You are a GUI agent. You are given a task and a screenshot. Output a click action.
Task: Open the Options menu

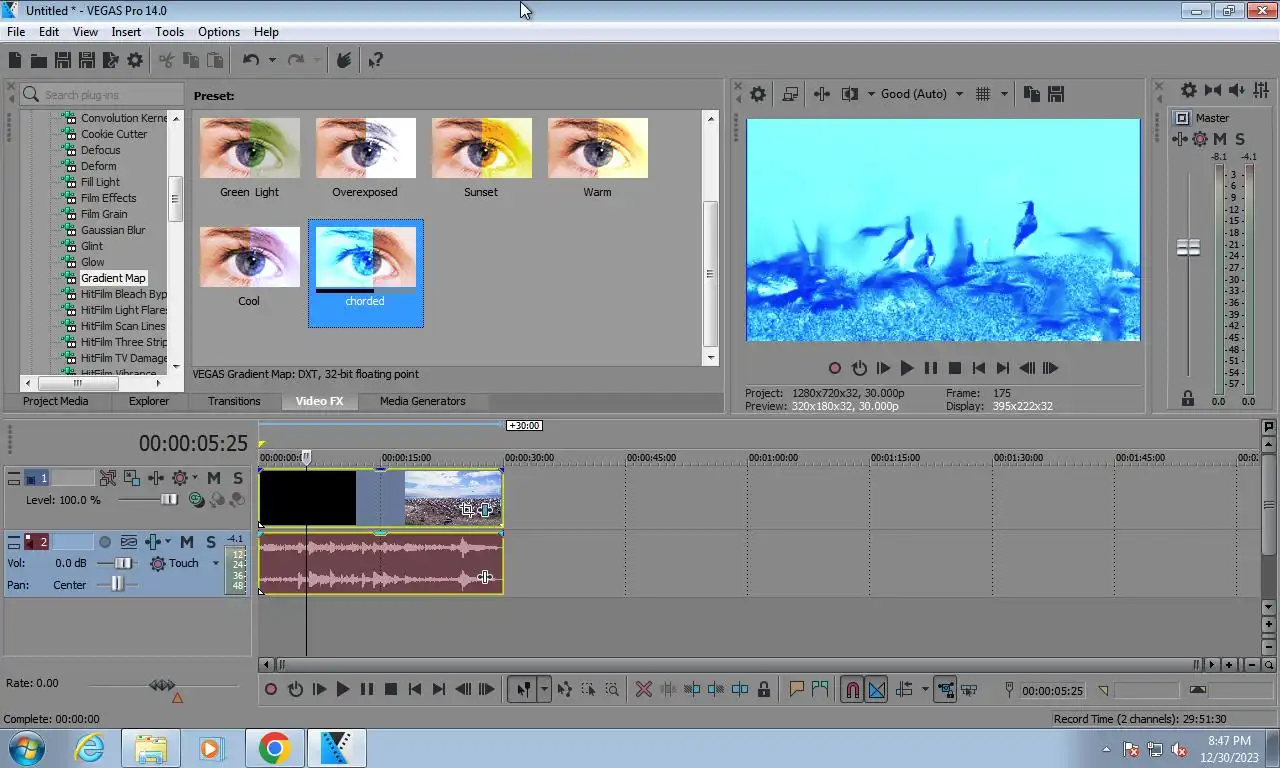point(219,32)
